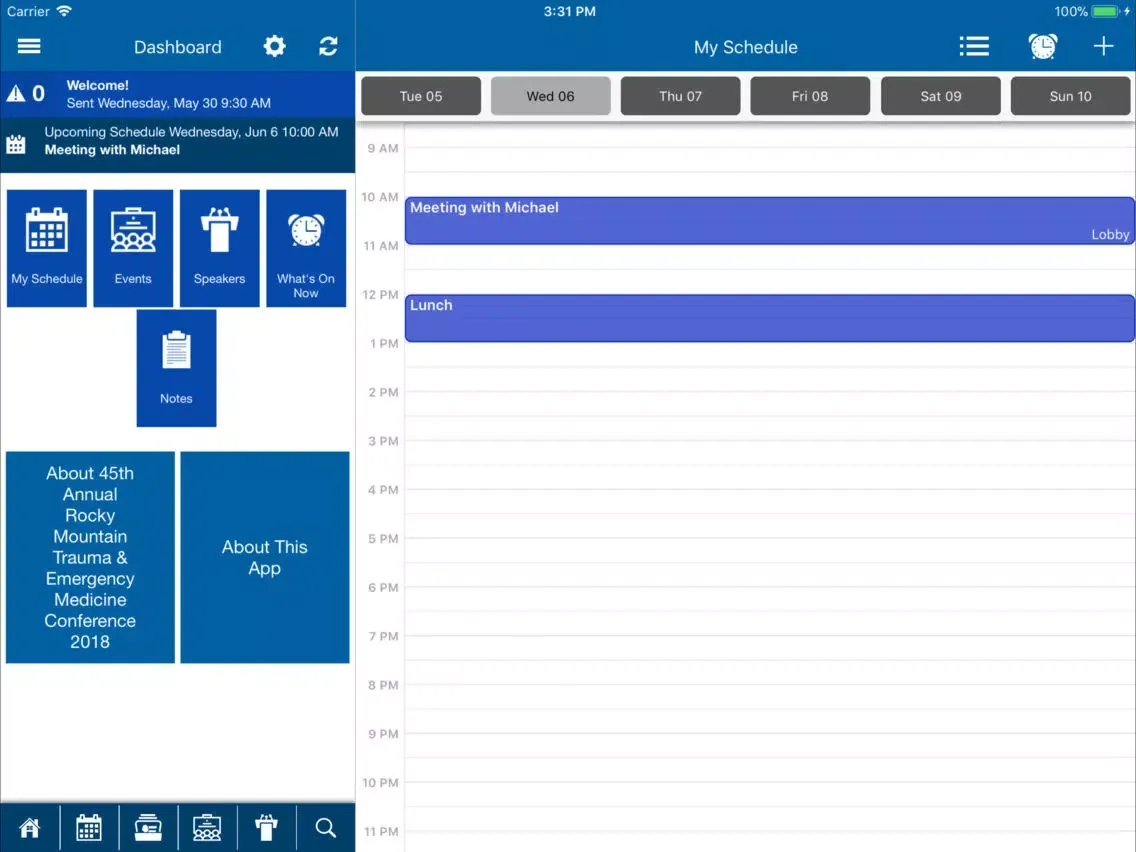This screenshot has height=852, width=1136.
Task: Open the Speakers tile
Action: pyautogui.click(x=220, y=248)
